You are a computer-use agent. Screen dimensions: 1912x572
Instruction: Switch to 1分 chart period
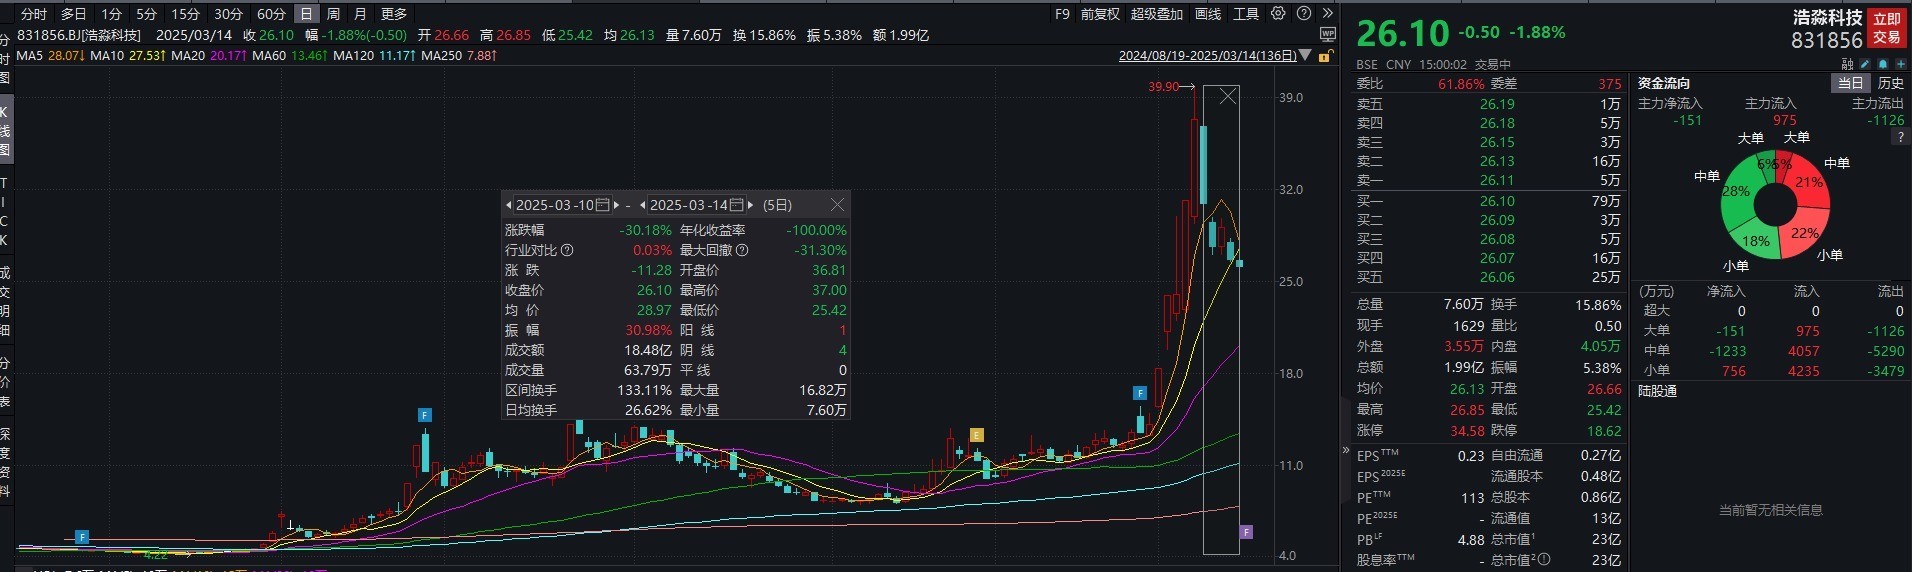pos(112,14)
